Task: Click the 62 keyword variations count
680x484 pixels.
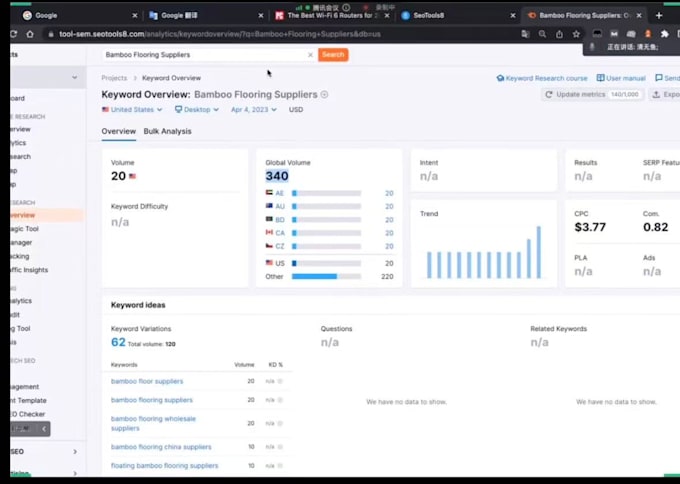Action: coord(118,342)
